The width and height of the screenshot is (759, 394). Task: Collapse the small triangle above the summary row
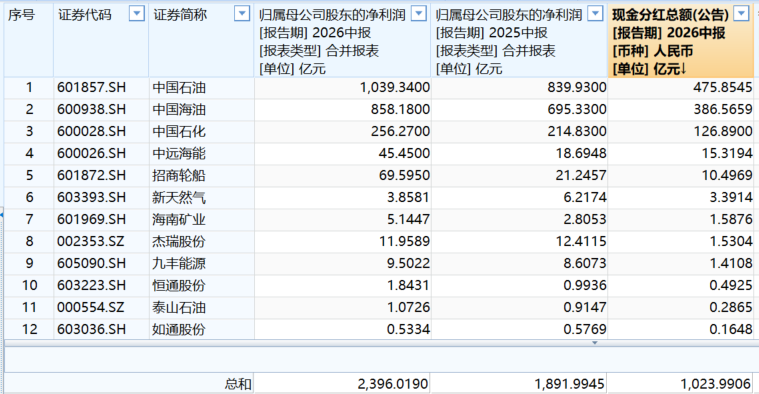(x=594, y=343)
